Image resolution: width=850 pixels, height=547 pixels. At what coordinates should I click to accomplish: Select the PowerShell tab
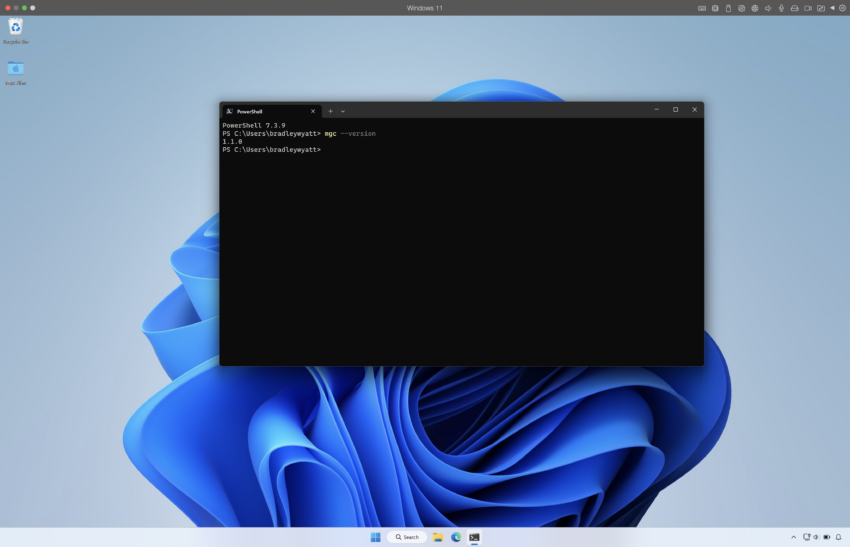coord(271,111)
